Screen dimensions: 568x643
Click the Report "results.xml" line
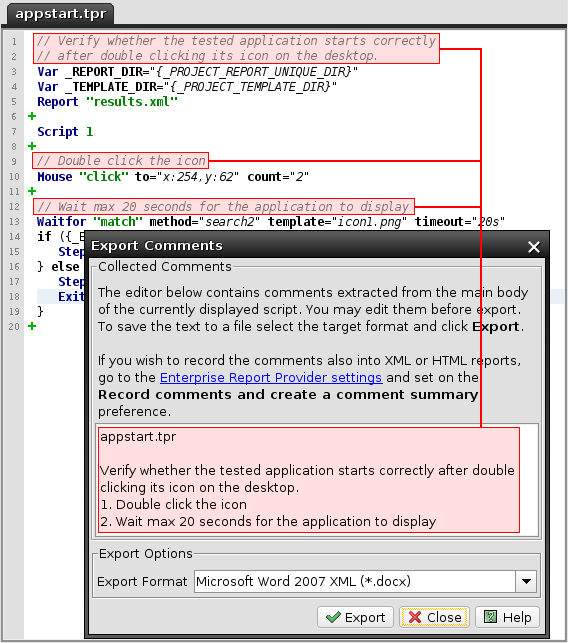coord(107,102)
